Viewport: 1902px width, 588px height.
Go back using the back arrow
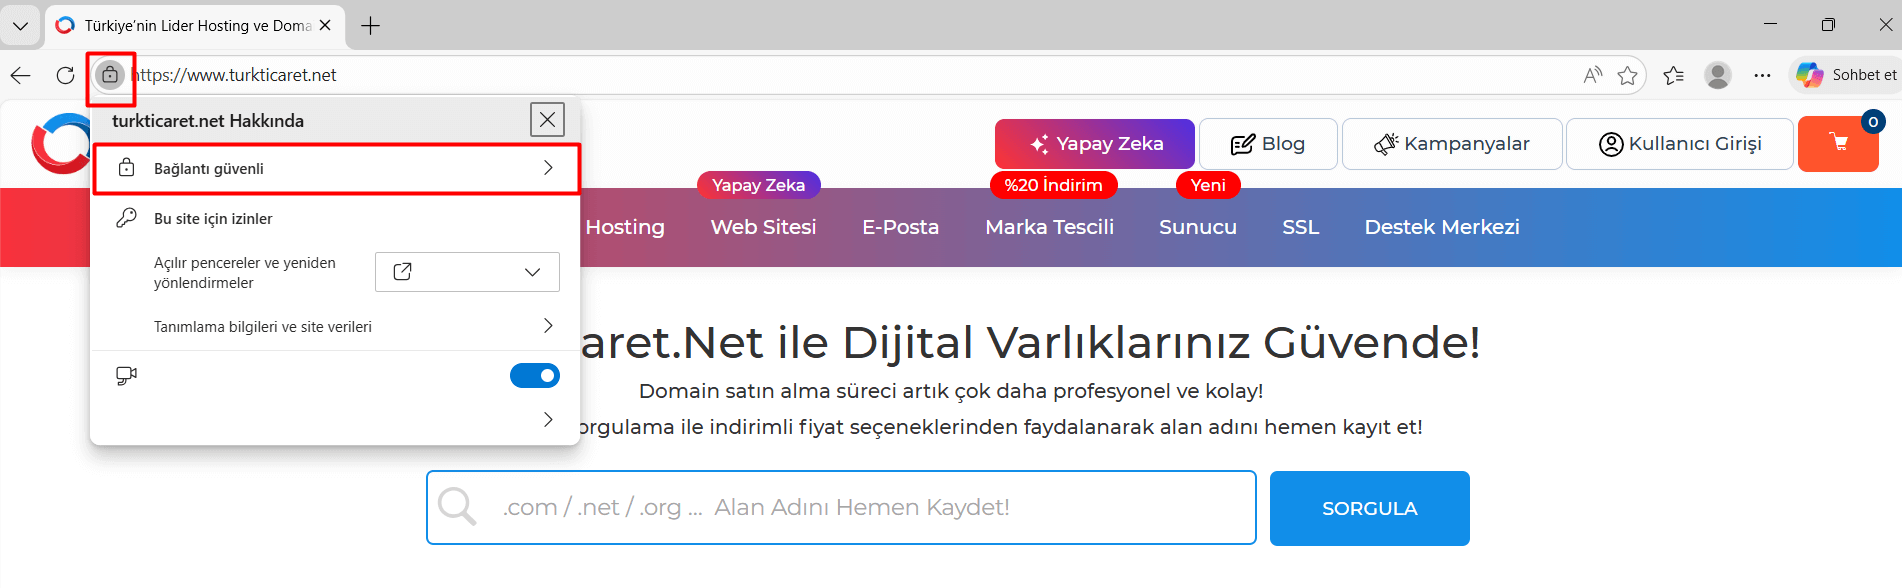click(21, 75)
